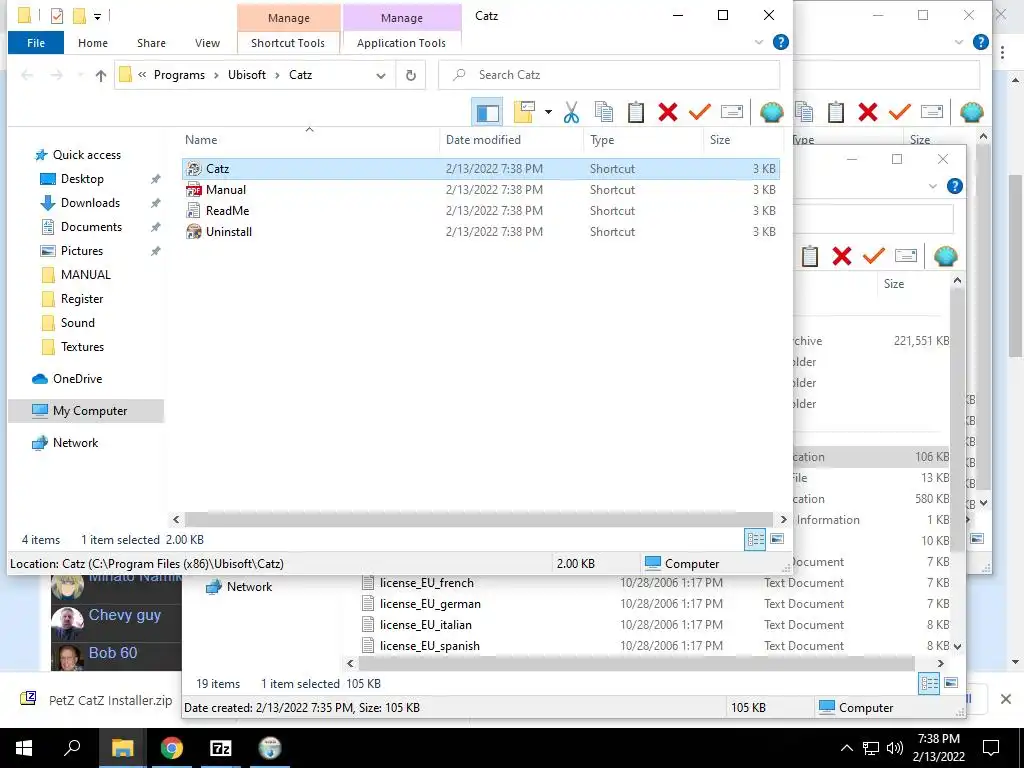Open the new folder icon's dropdown arrow

click(548, 112)
